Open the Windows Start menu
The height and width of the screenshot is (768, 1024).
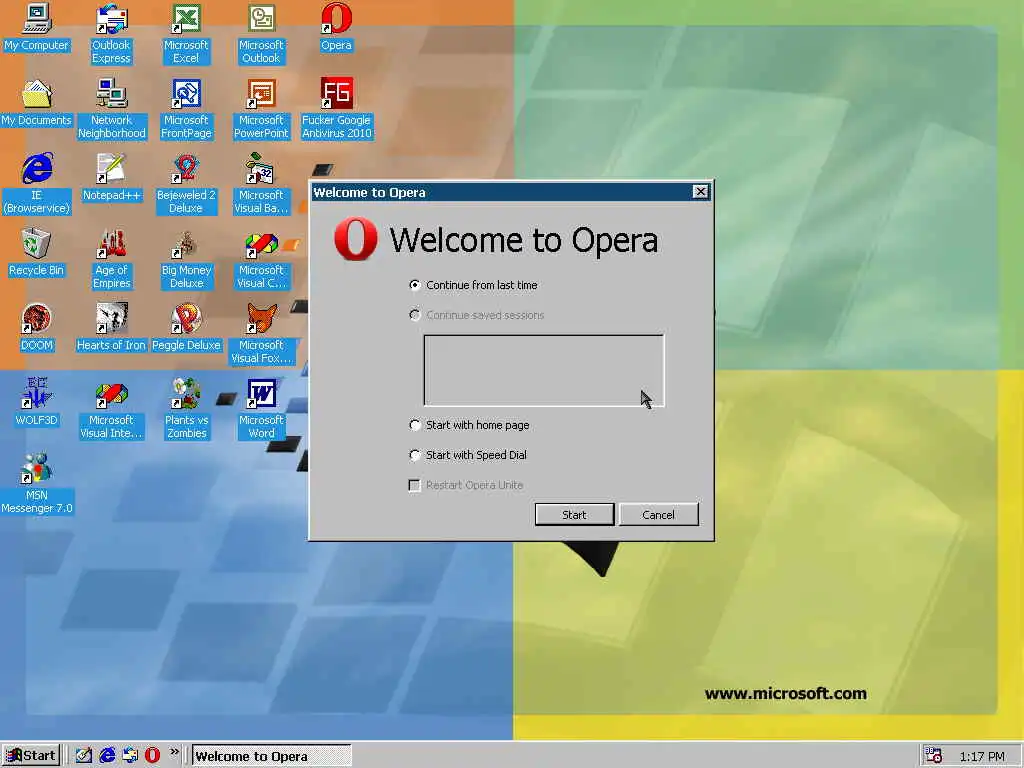click(31, 756)
